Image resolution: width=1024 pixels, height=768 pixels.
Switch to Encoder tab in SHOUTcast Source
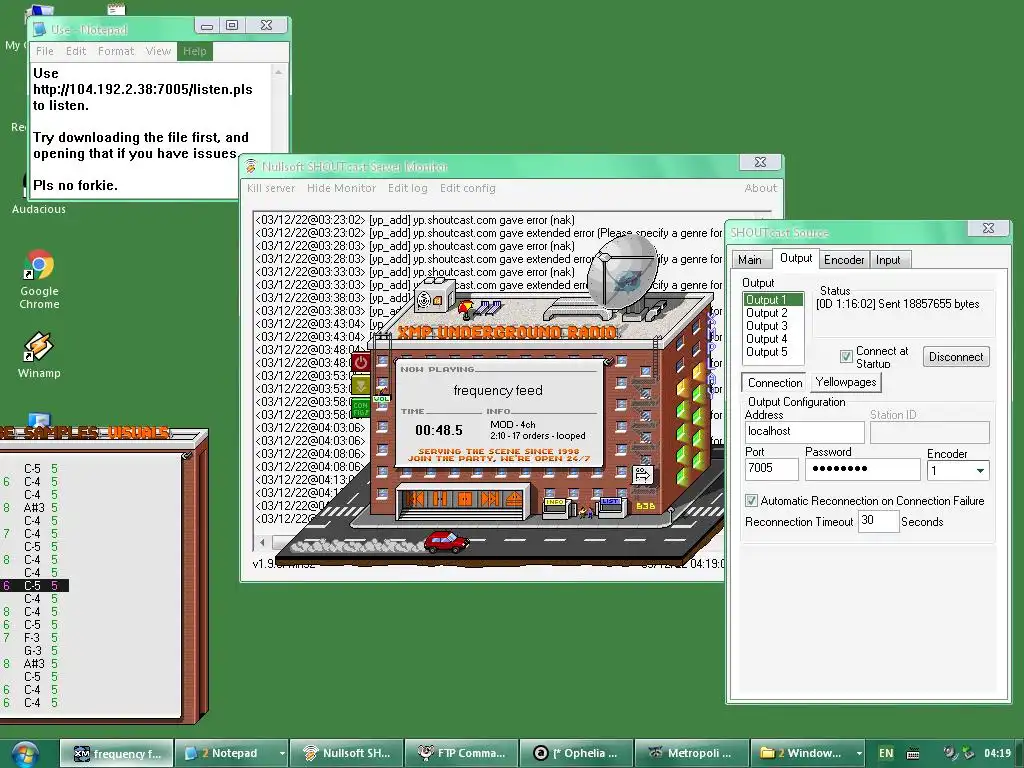(x=844, y=260)
